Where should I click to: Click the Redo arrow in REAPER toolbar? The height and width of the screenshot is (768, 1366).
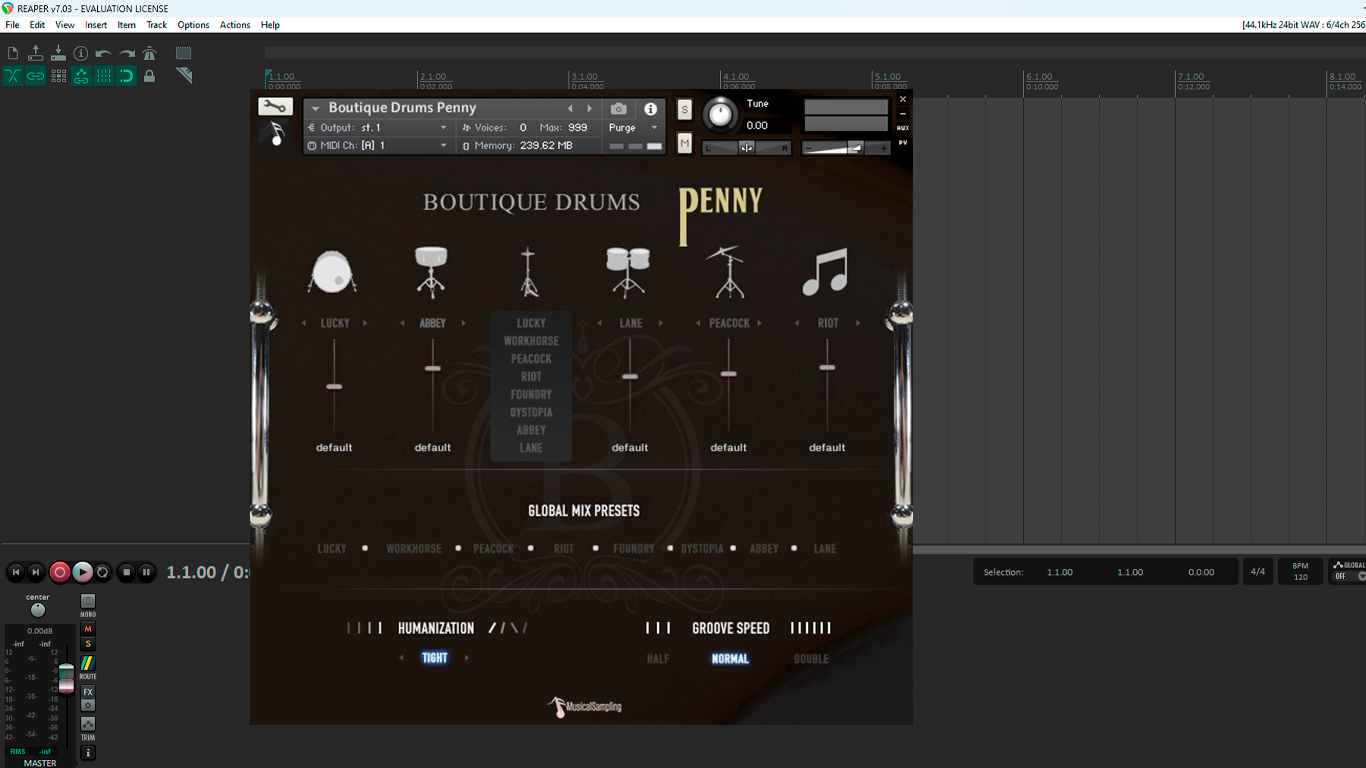[127, 53]
